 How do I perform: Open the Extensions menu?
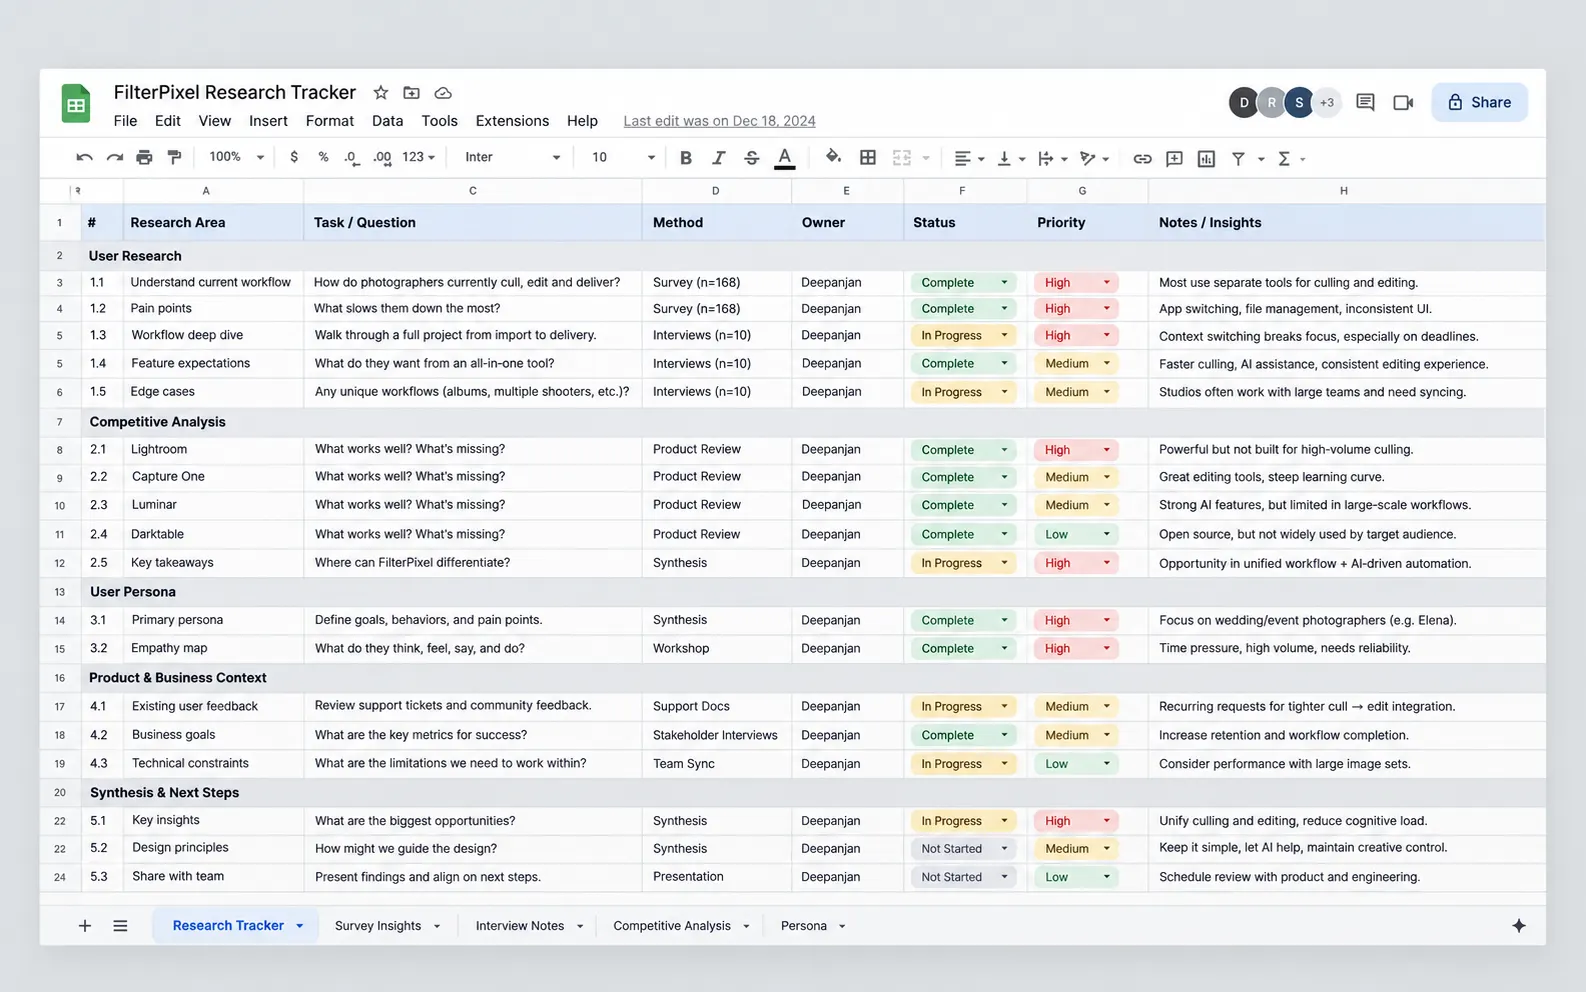[512, 121]
